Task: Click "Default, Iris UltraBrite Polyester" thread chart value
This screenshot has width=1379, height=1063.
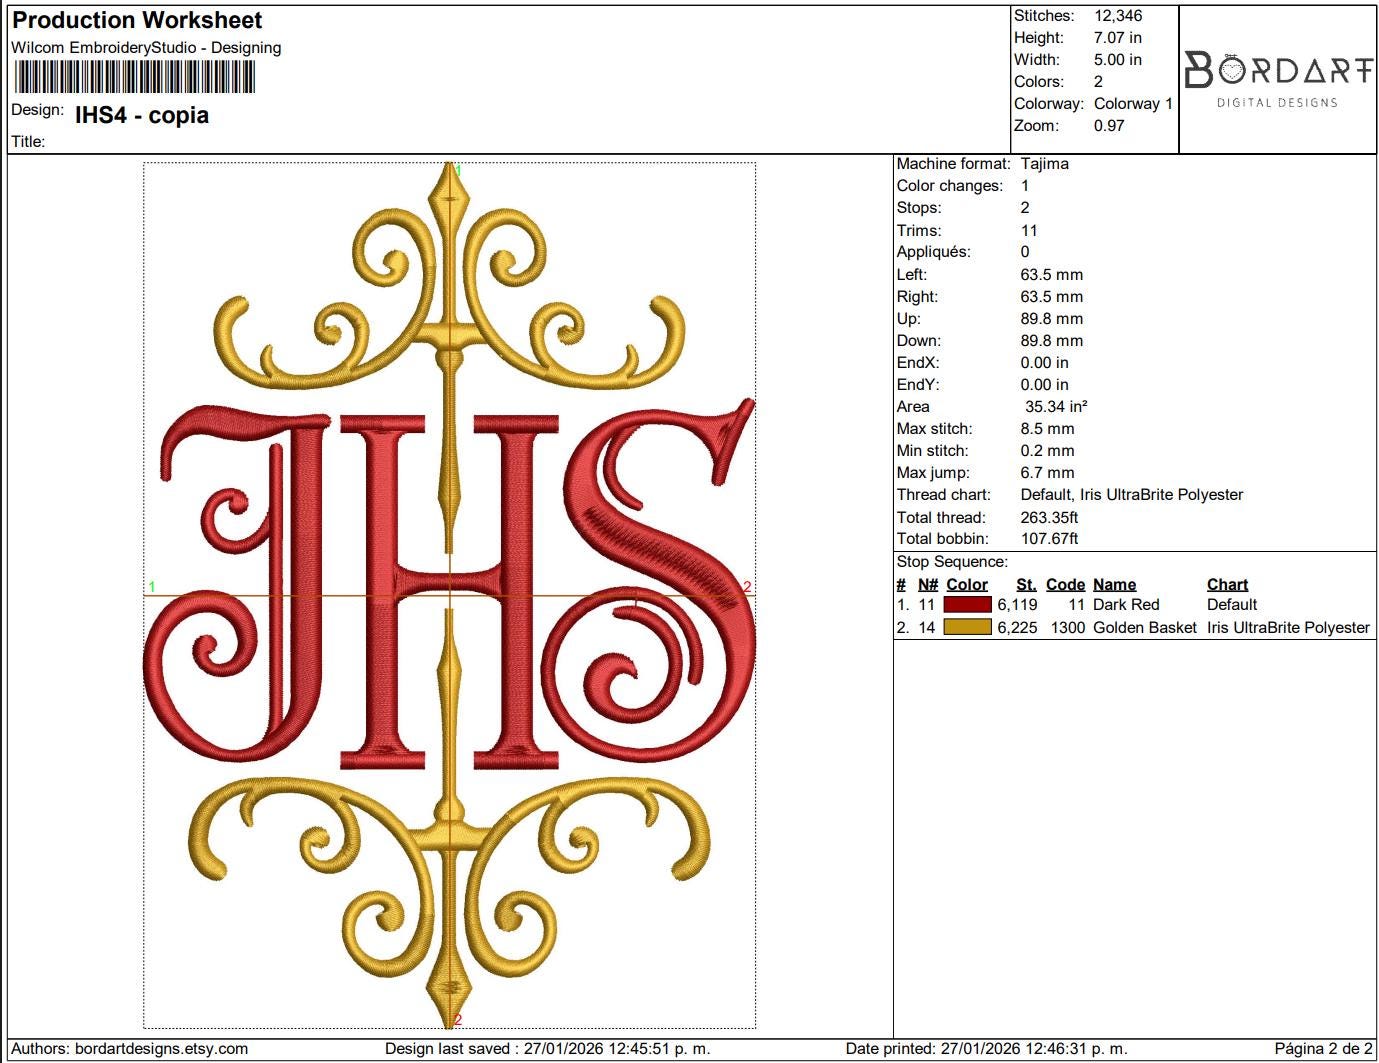Action: (x=1132, y=494)
